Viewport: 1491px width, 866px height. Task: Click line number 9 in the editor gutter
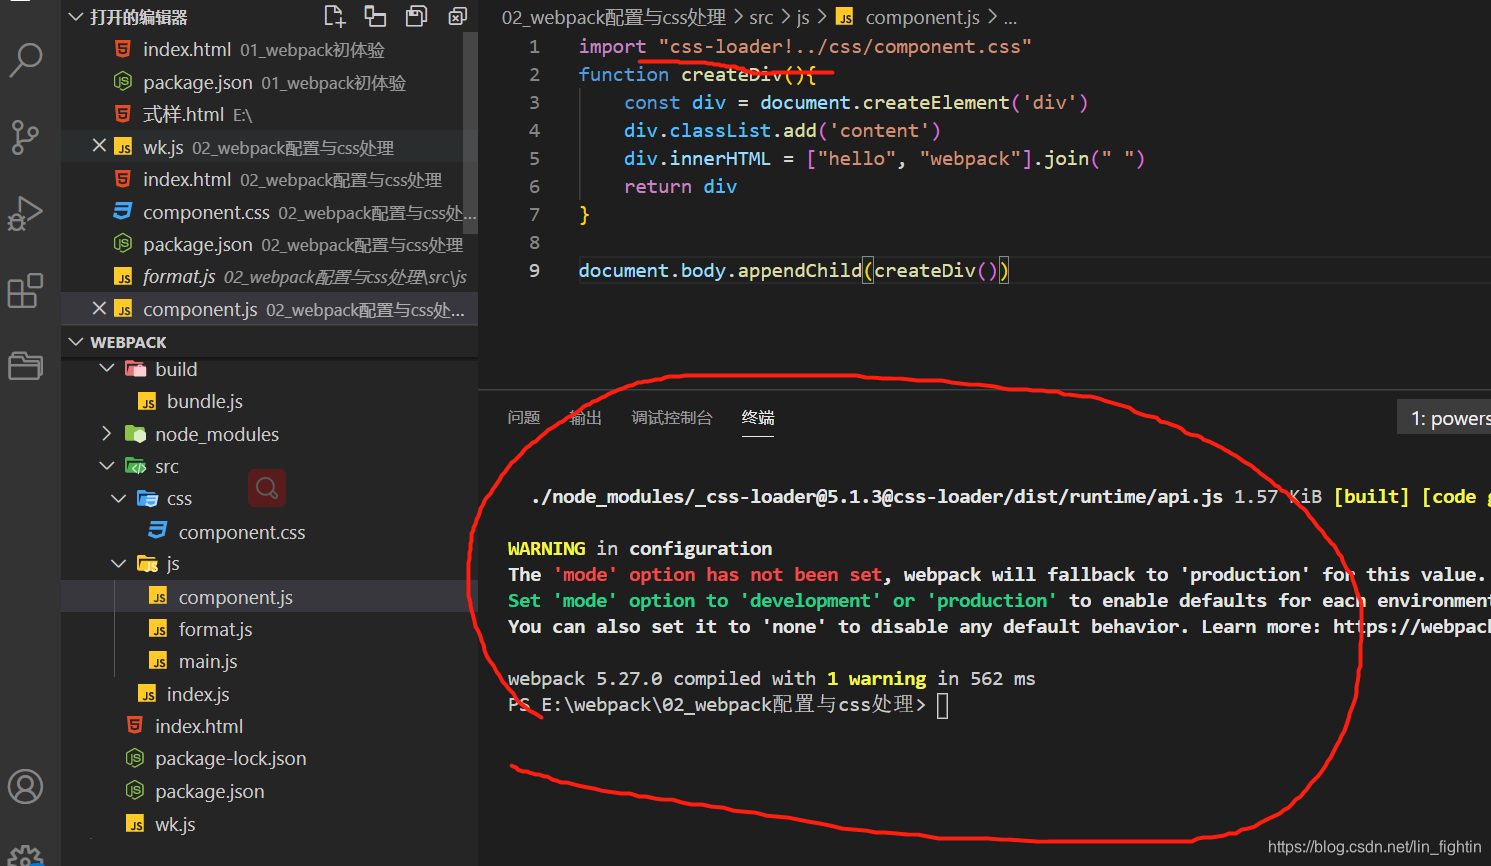coord(534,271)
